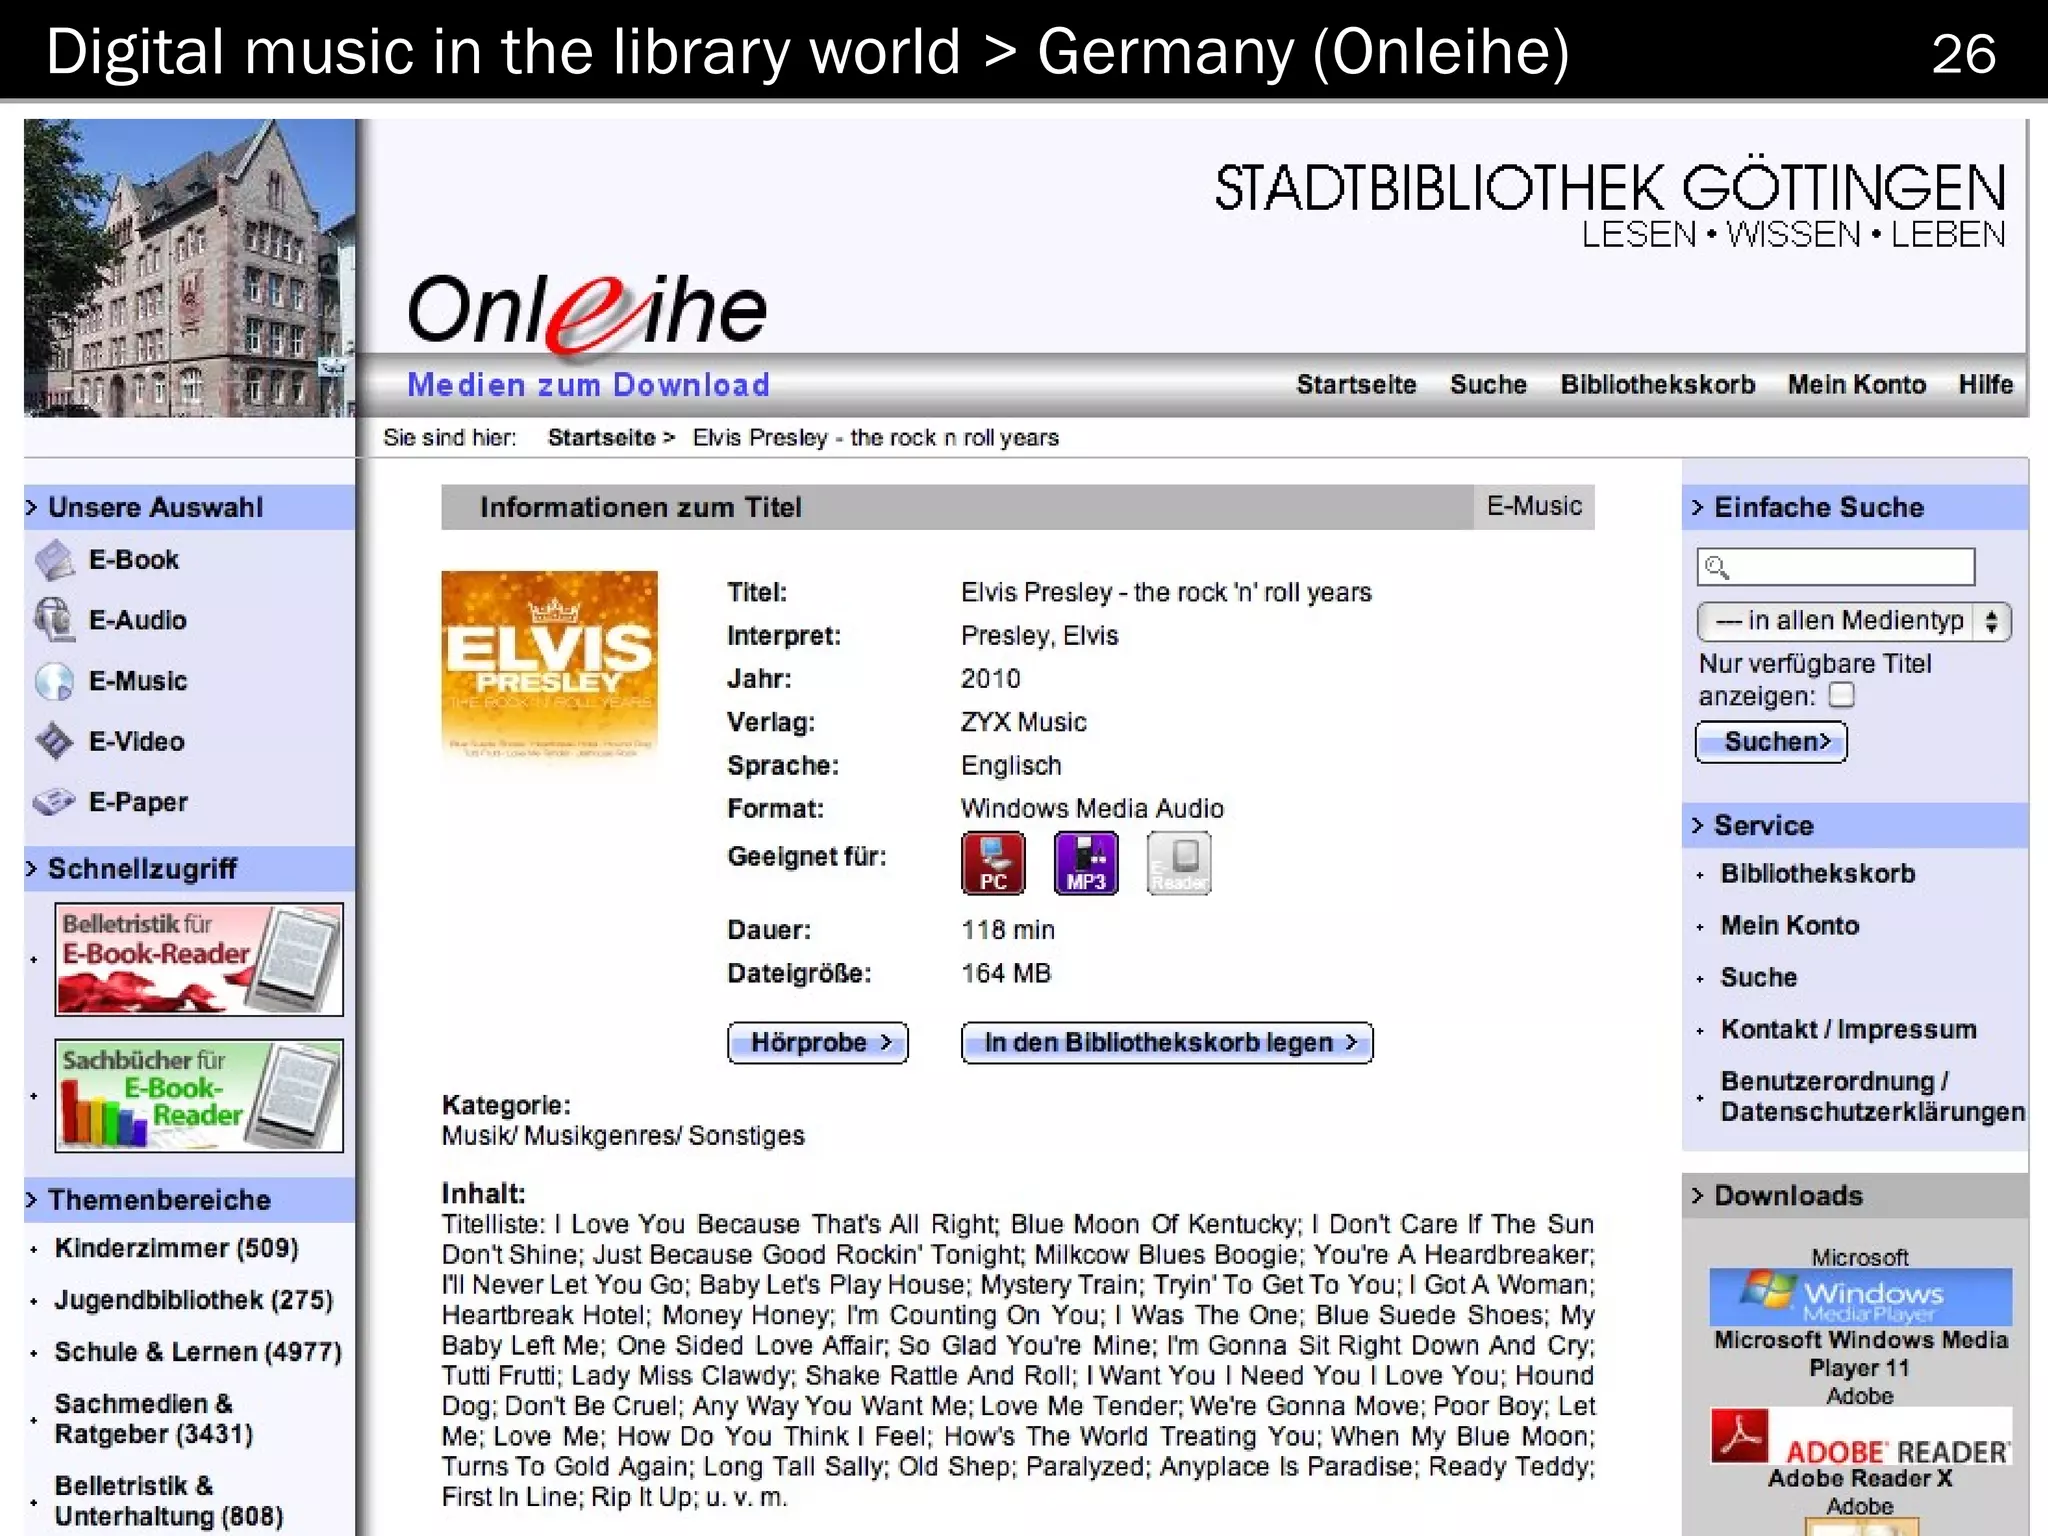
Task: Click the Adobe Reader PDF icon
Action: click(x=1739, y=1435)
